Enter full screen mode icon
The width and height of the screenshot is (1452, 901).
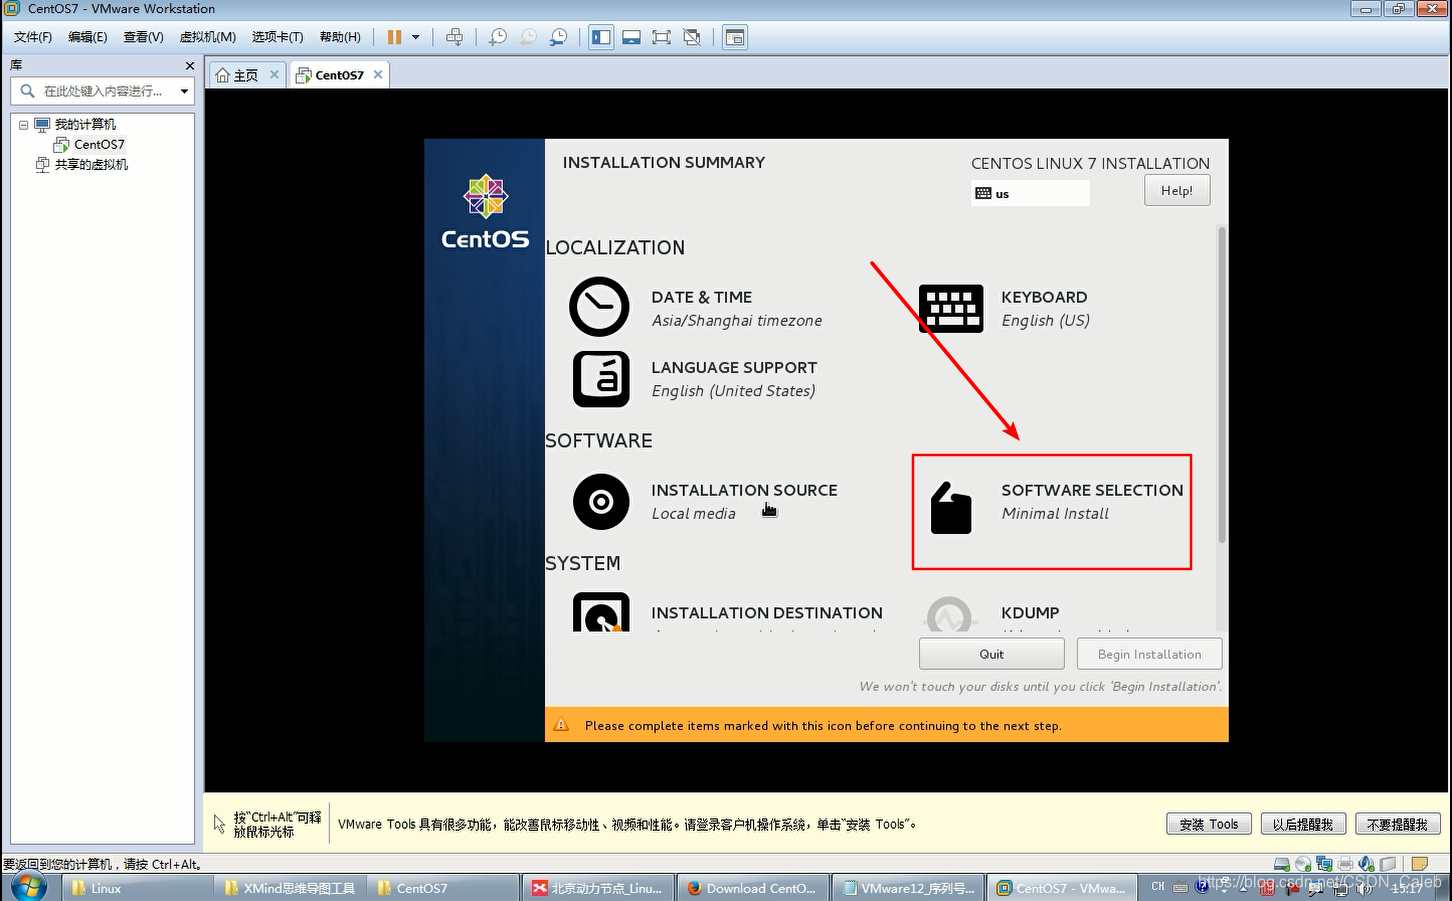661,37
